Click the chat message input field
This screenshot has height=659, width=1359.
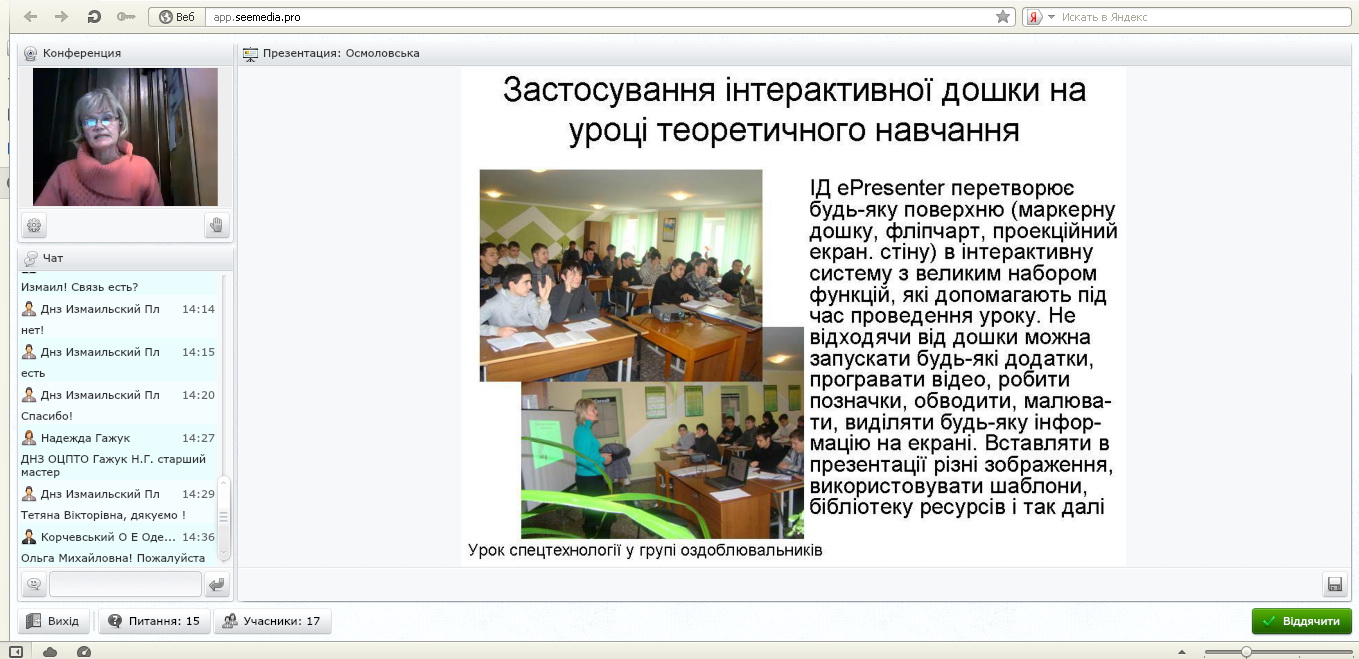(x=125, y=584)
